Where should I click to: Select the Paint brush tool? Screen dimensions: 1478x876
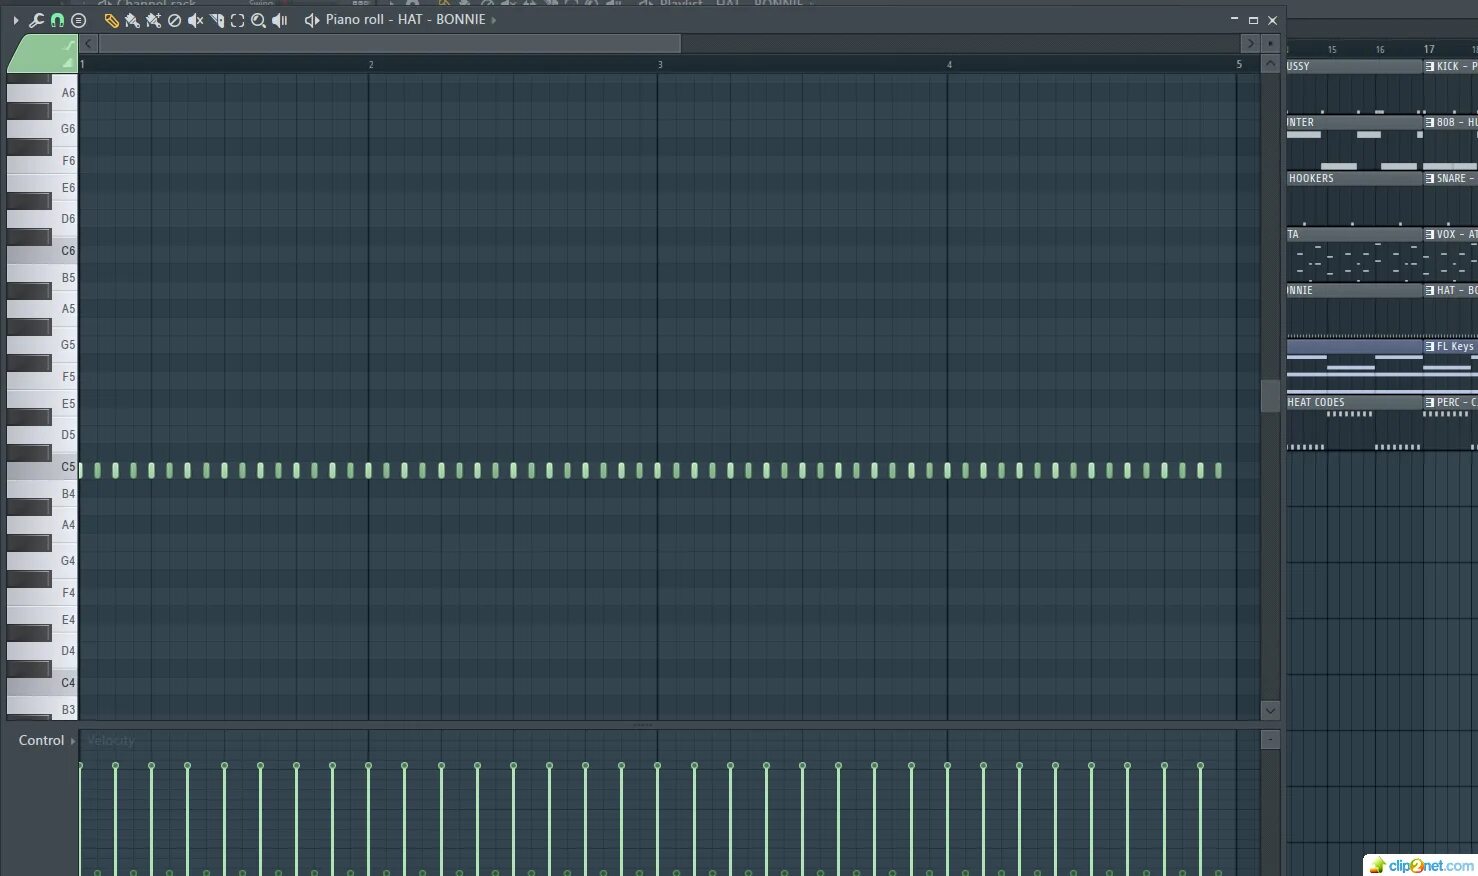132,20
